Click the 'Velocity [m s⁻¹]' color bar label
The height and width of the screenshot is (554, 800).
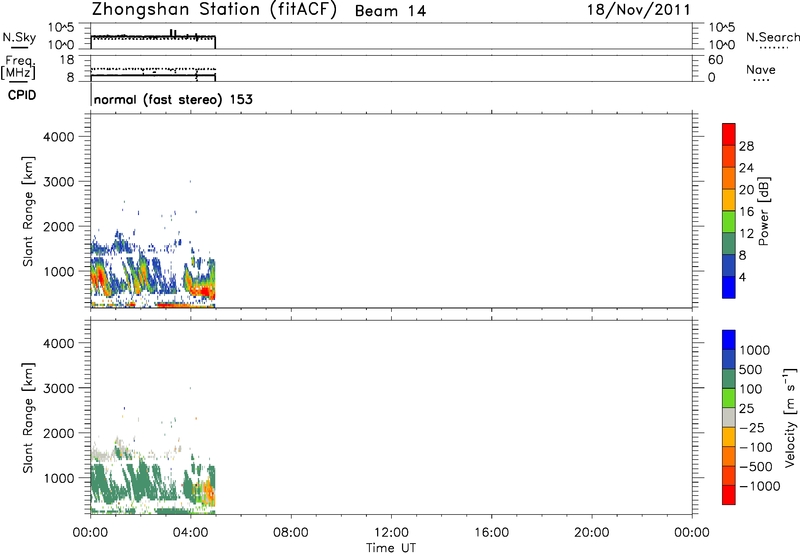click(789, 417)
